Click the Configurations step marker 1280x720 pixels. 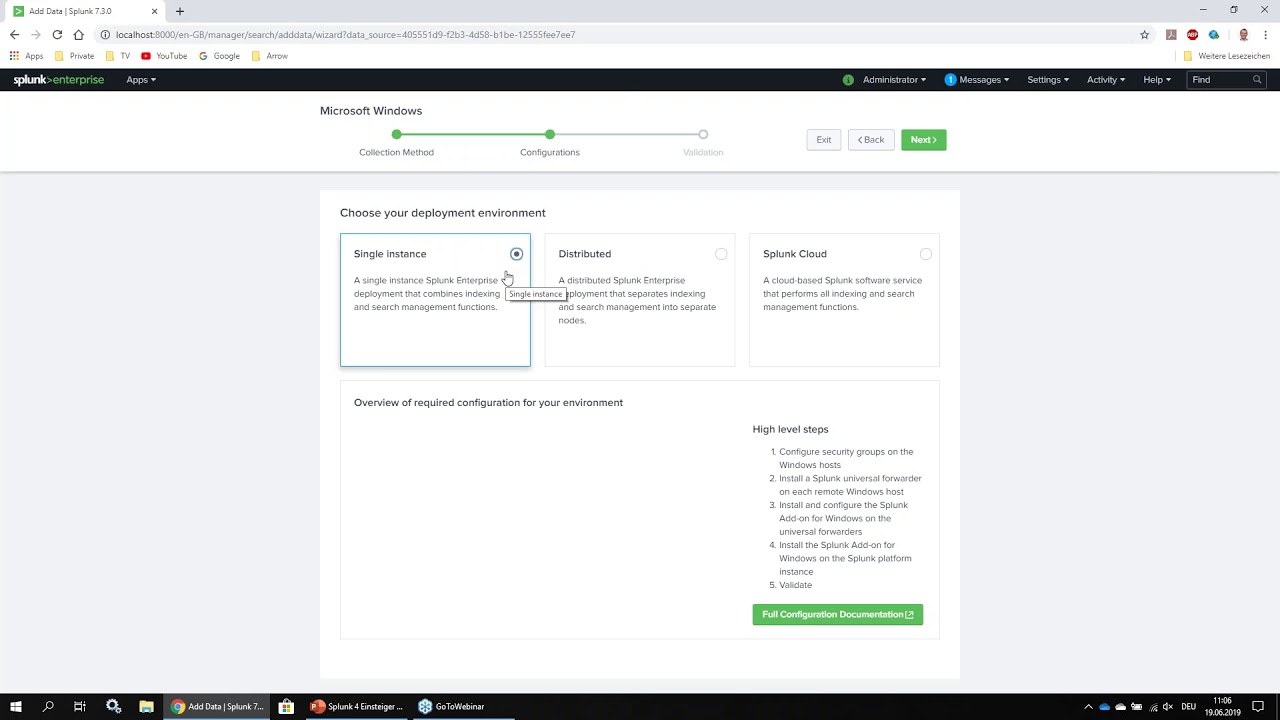(x=550, y=134)
